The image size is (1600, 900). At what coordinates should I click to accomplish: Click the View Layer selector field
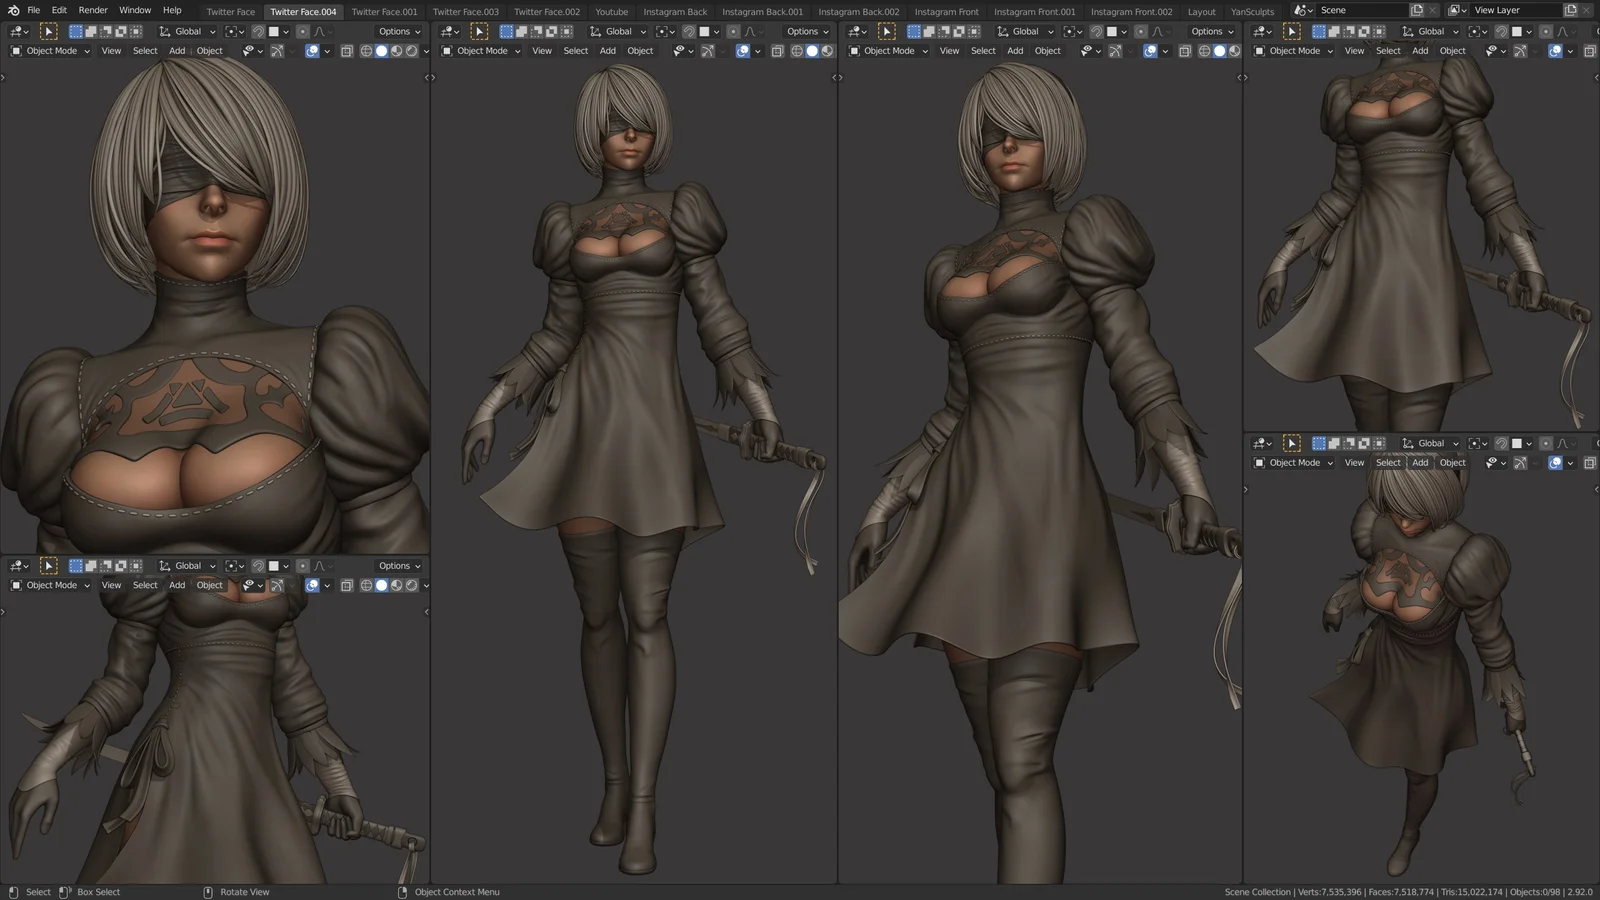pos(1500,9)
